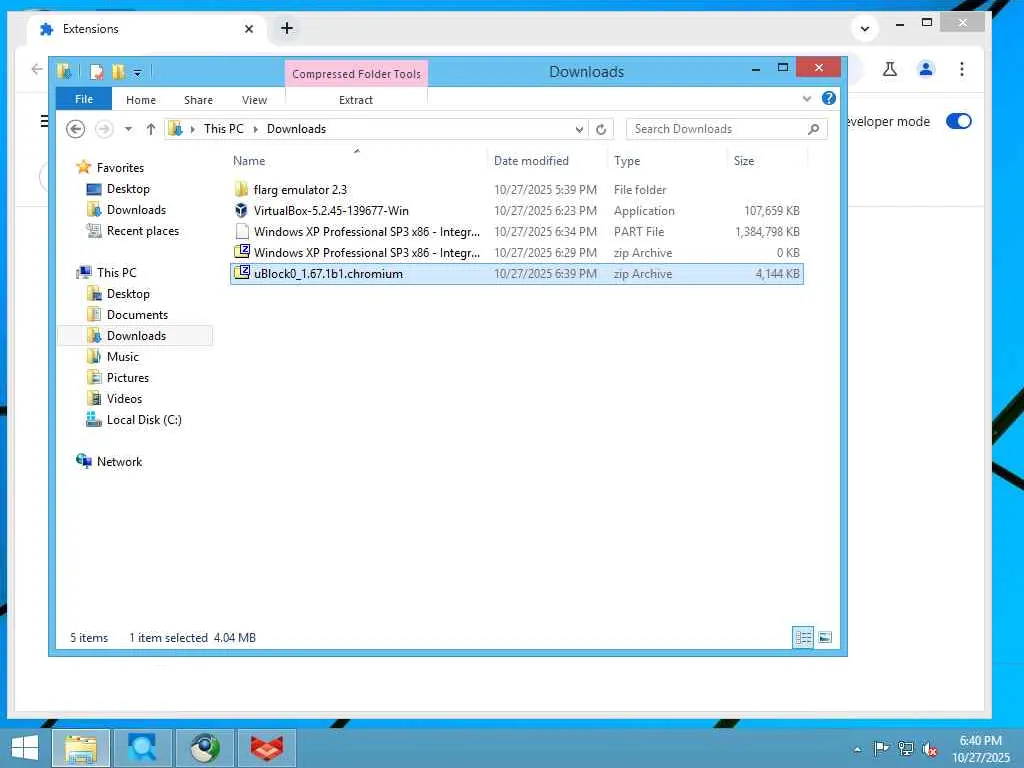Sort files by Size column header
This screenshot has width=1024, height=768.
click(x=767, y=161)
